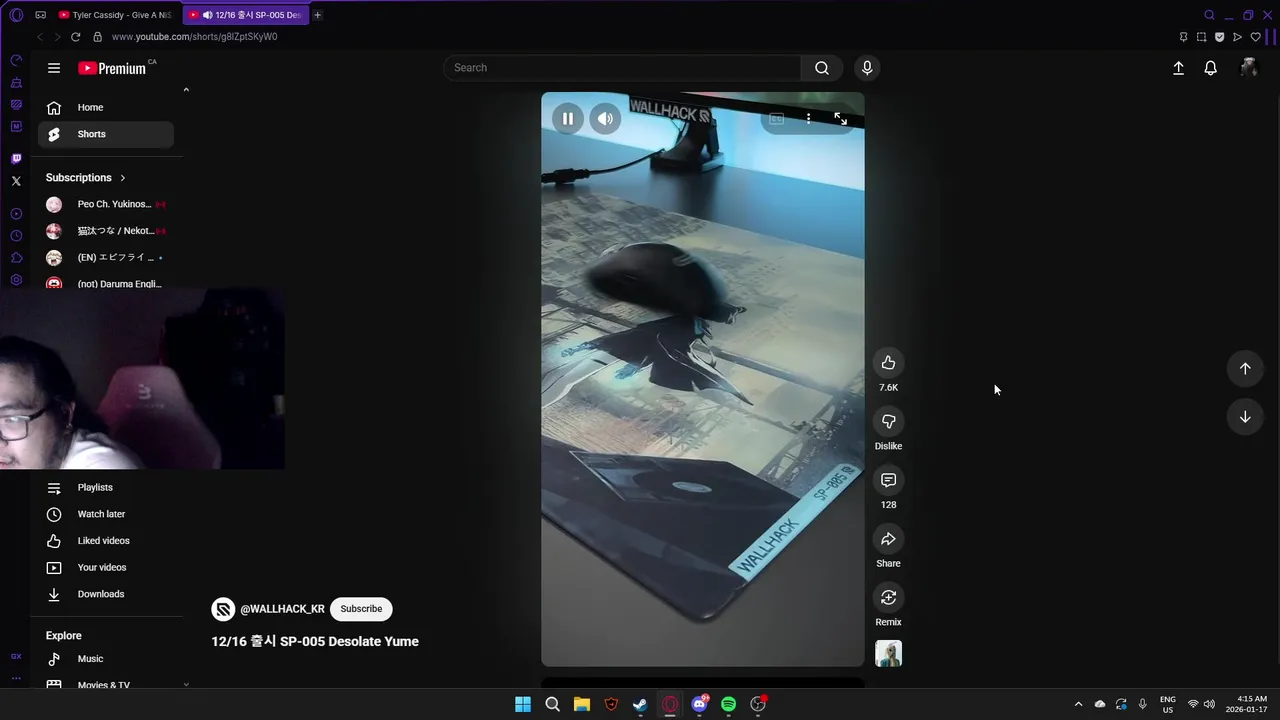Image resolution: width=1280 pixels, height=720 pixels.
Task: Open a new browser tab
Action: click(318, 15)
